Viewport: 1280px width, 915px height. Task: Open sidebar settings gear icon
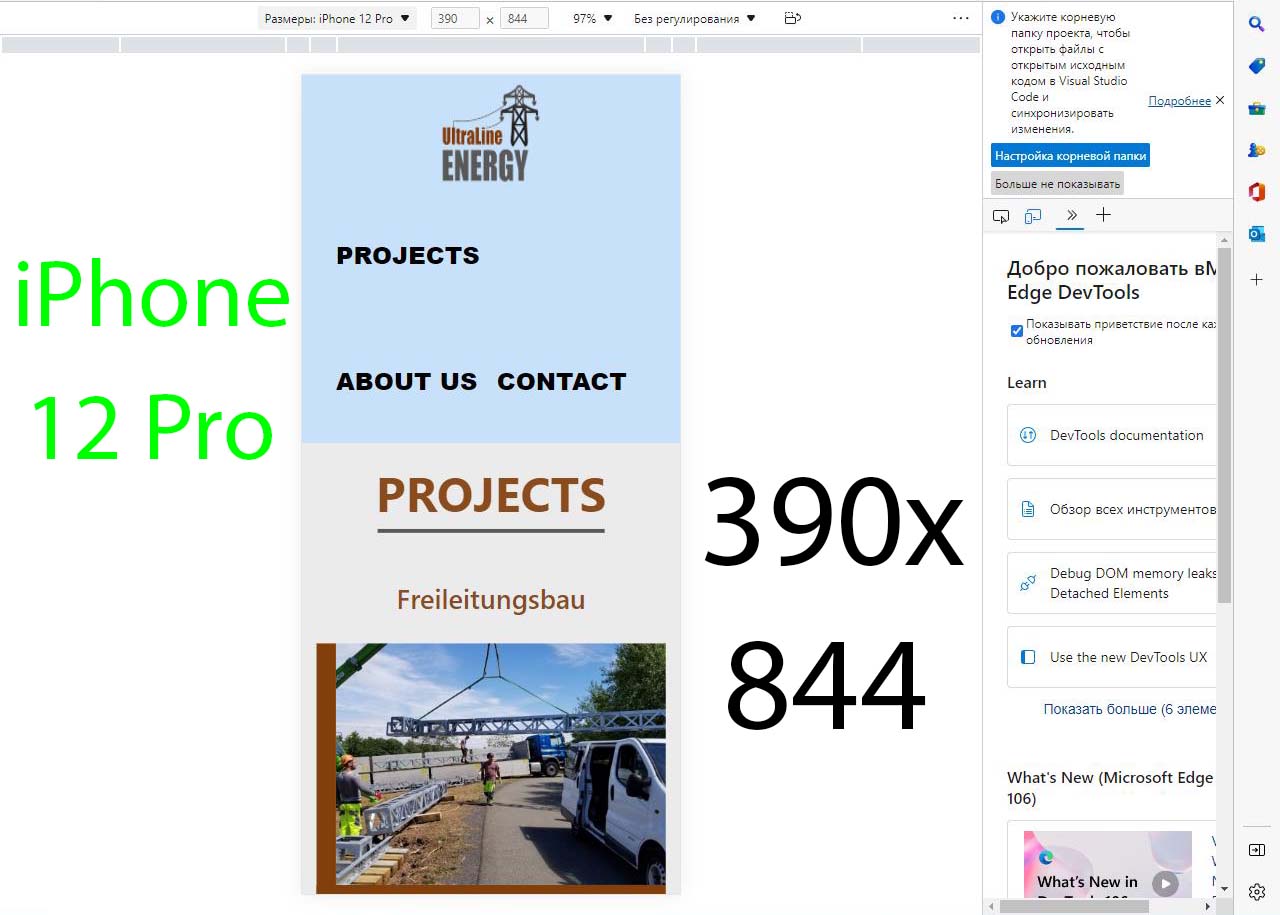click(1257, 891)
